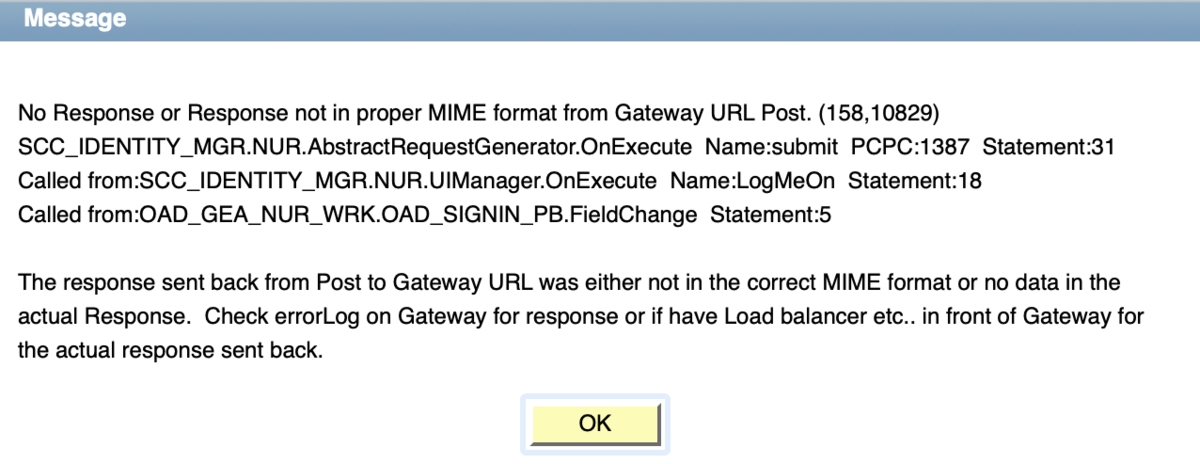
Task: Click the OK button to dismiss message
Action: [x=595, y=423]
